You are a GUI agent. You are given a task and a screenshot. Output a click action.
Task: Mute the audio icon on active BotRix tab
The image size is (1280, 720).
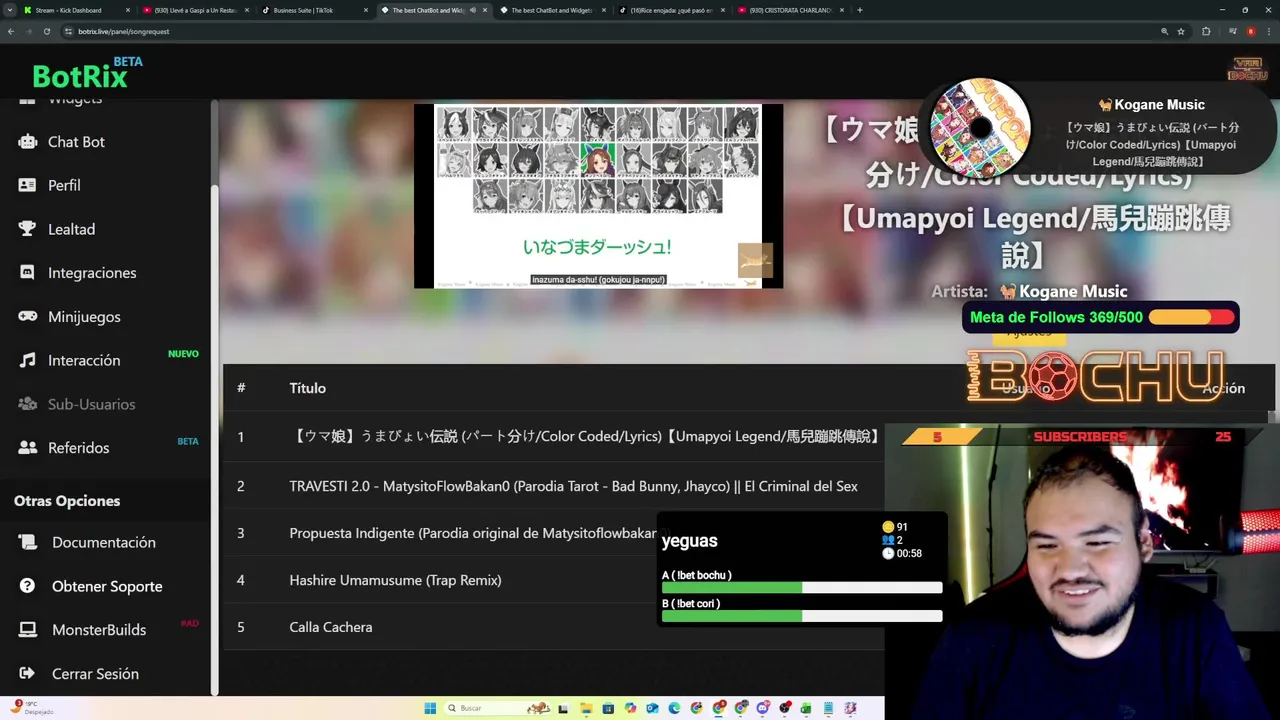pyautogui.click(x=472, y=10)
